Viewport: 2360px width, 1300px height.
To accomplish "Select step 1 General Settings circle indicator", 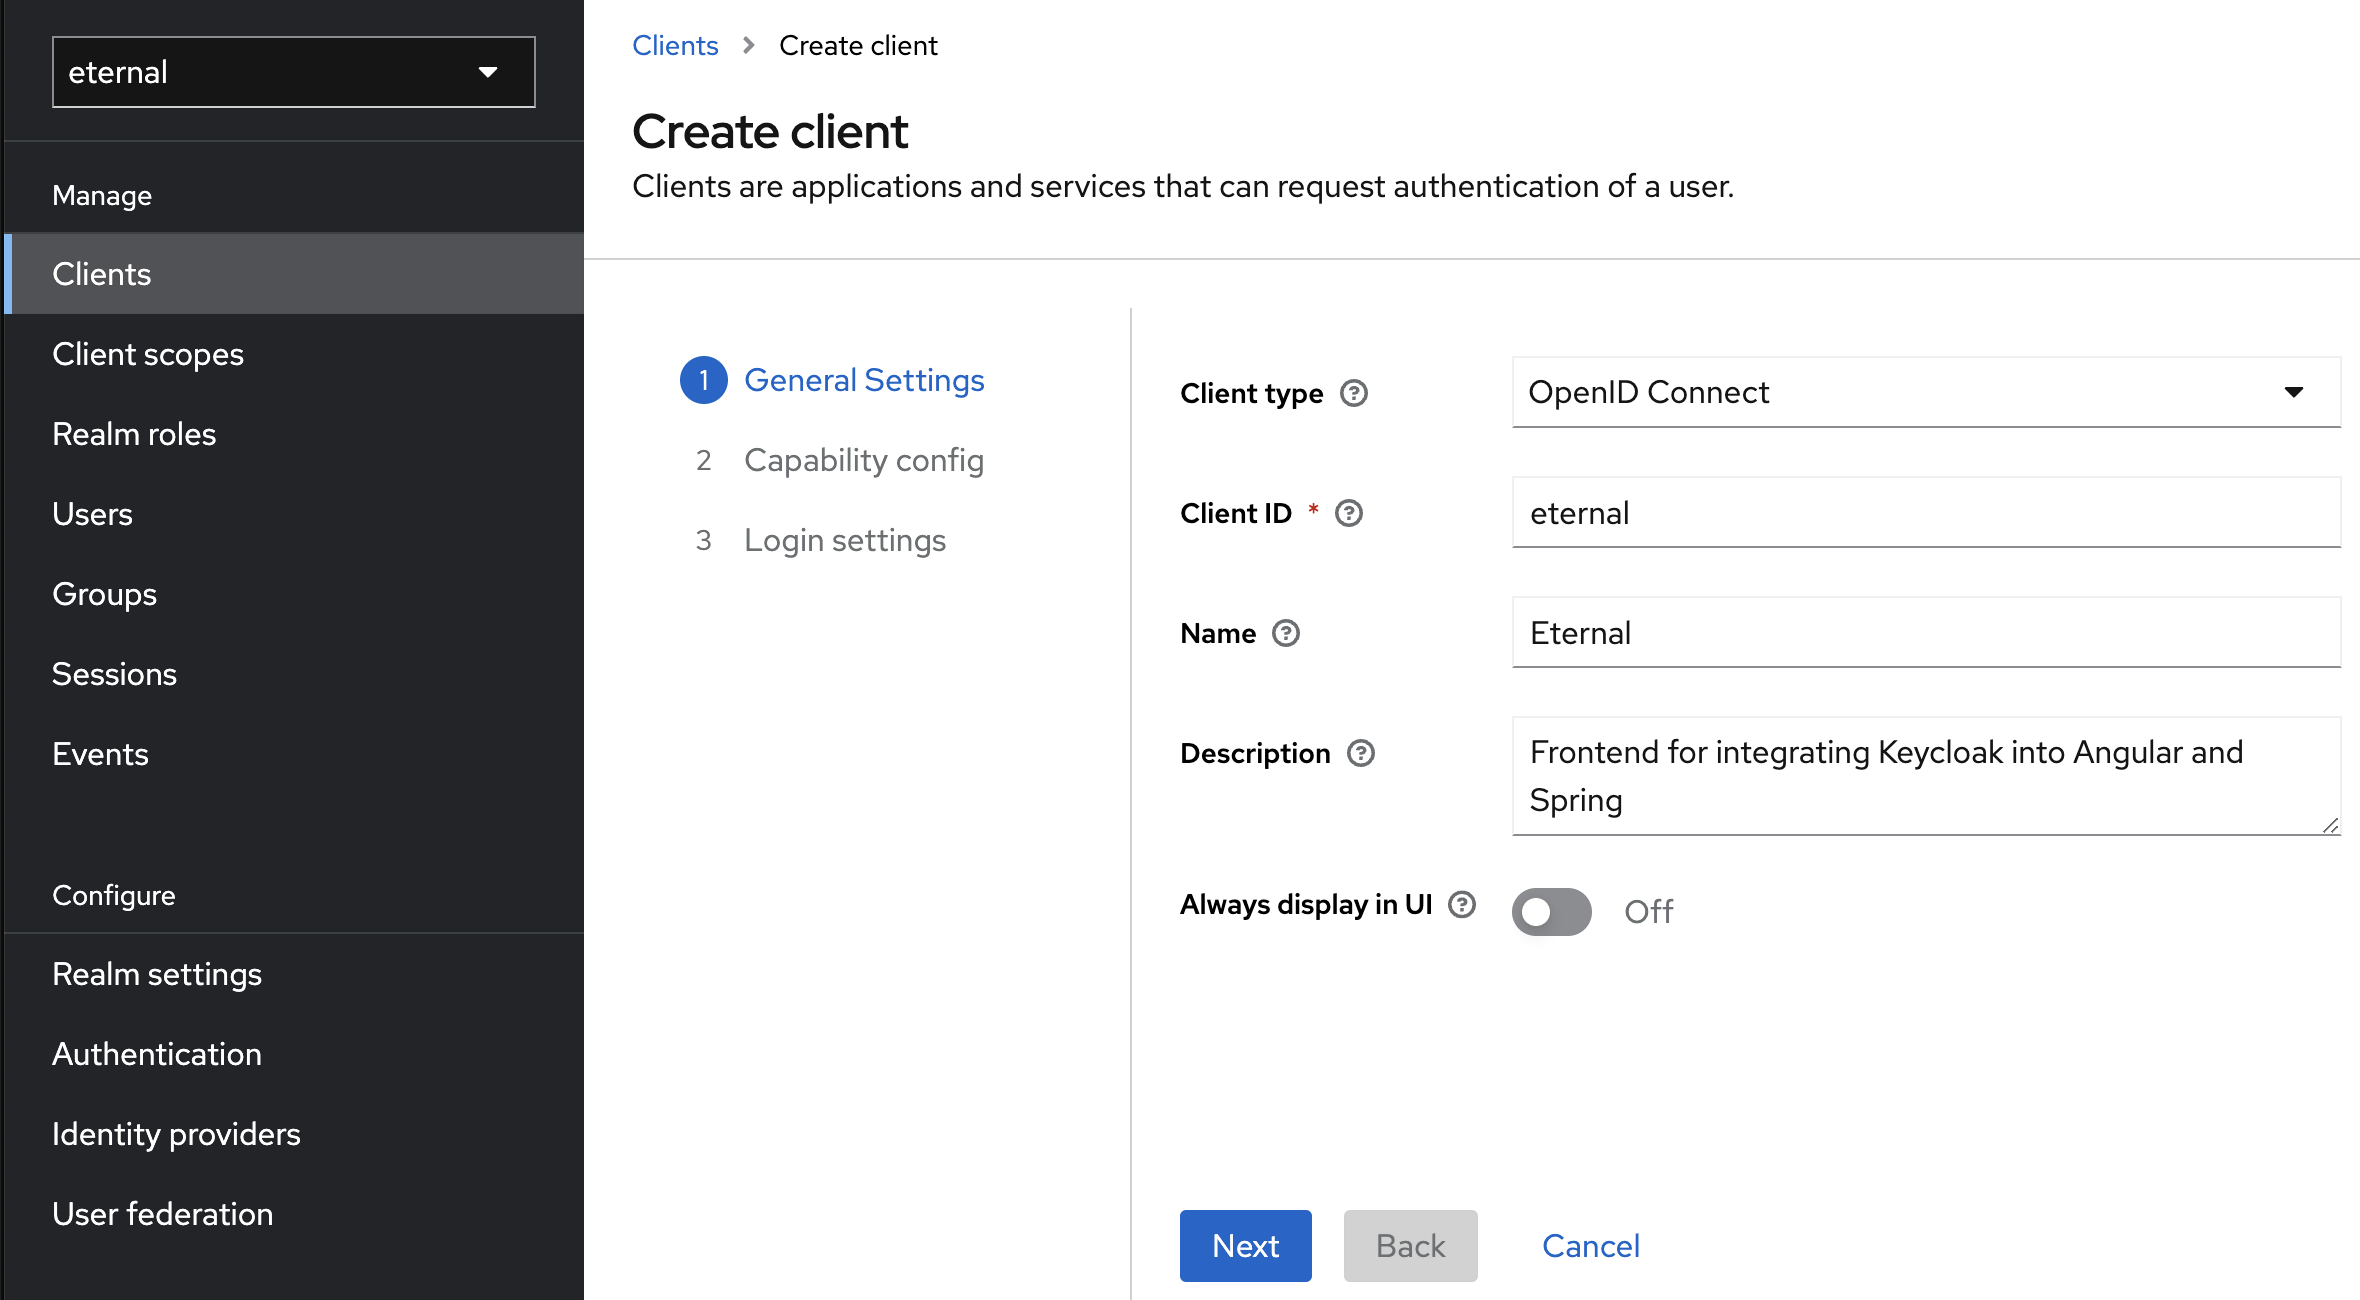I will pyautogui.click(x=703, y=380).
